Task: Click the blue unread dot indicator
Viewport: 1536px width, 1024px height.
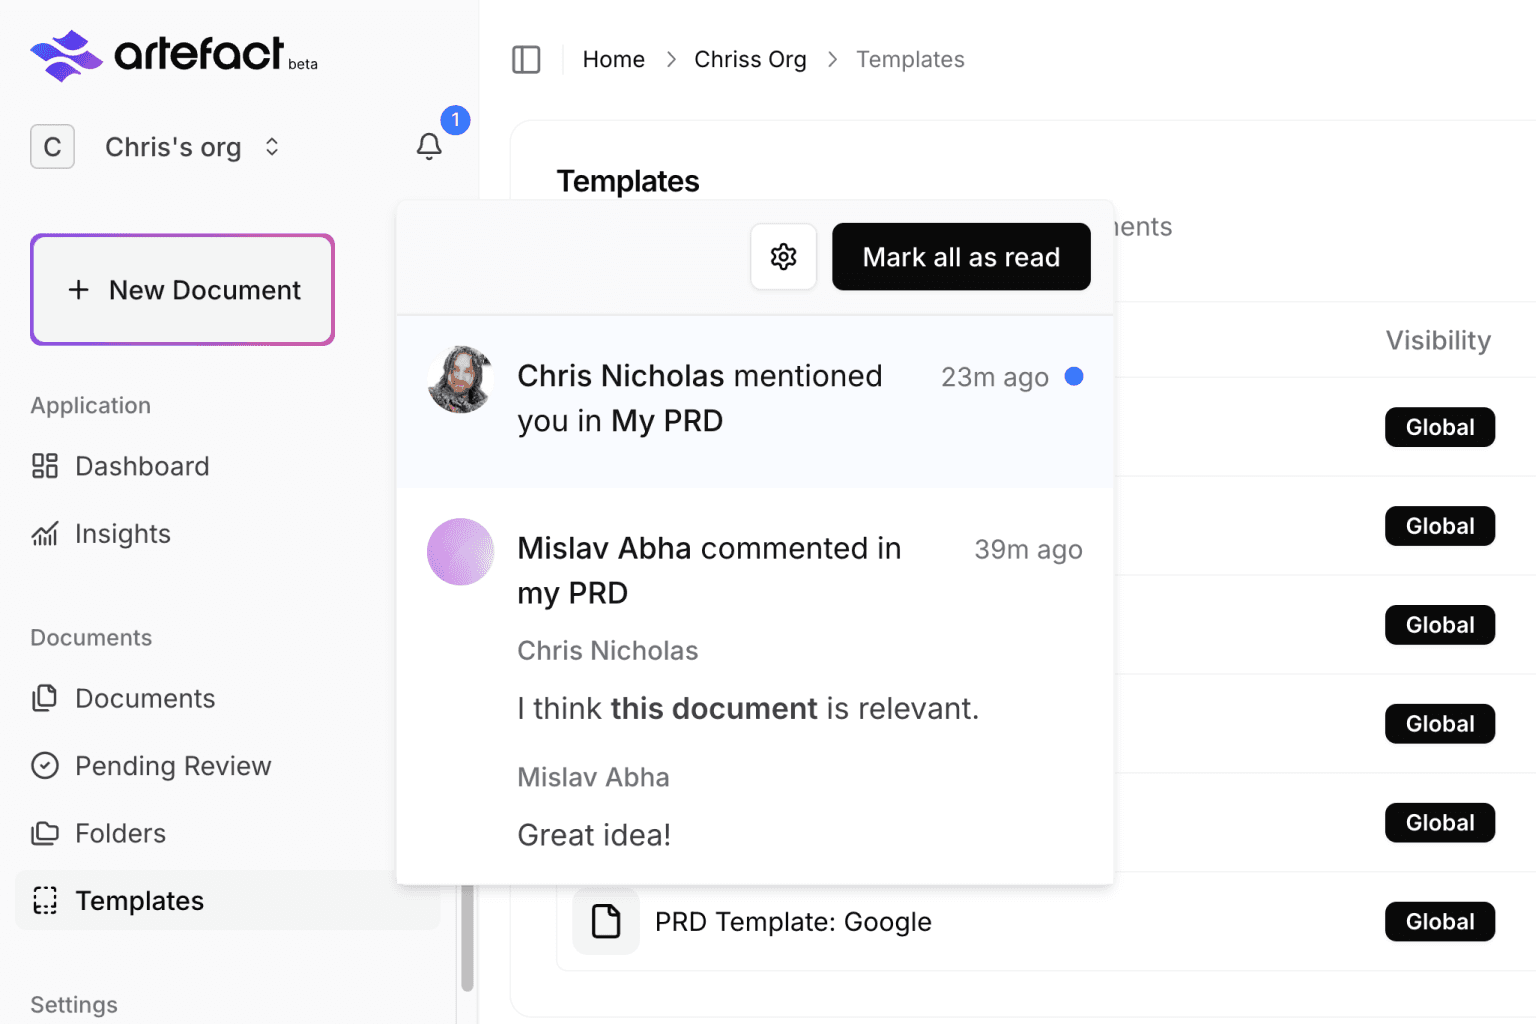Action: pos(1074,377)
